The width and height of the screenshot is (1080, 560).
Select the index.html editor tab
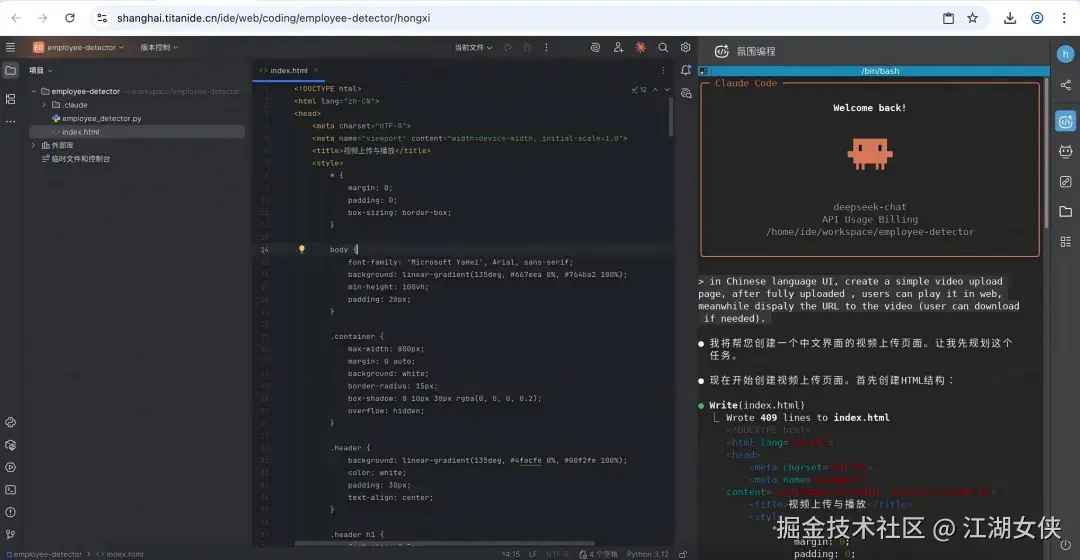[289, 70]
